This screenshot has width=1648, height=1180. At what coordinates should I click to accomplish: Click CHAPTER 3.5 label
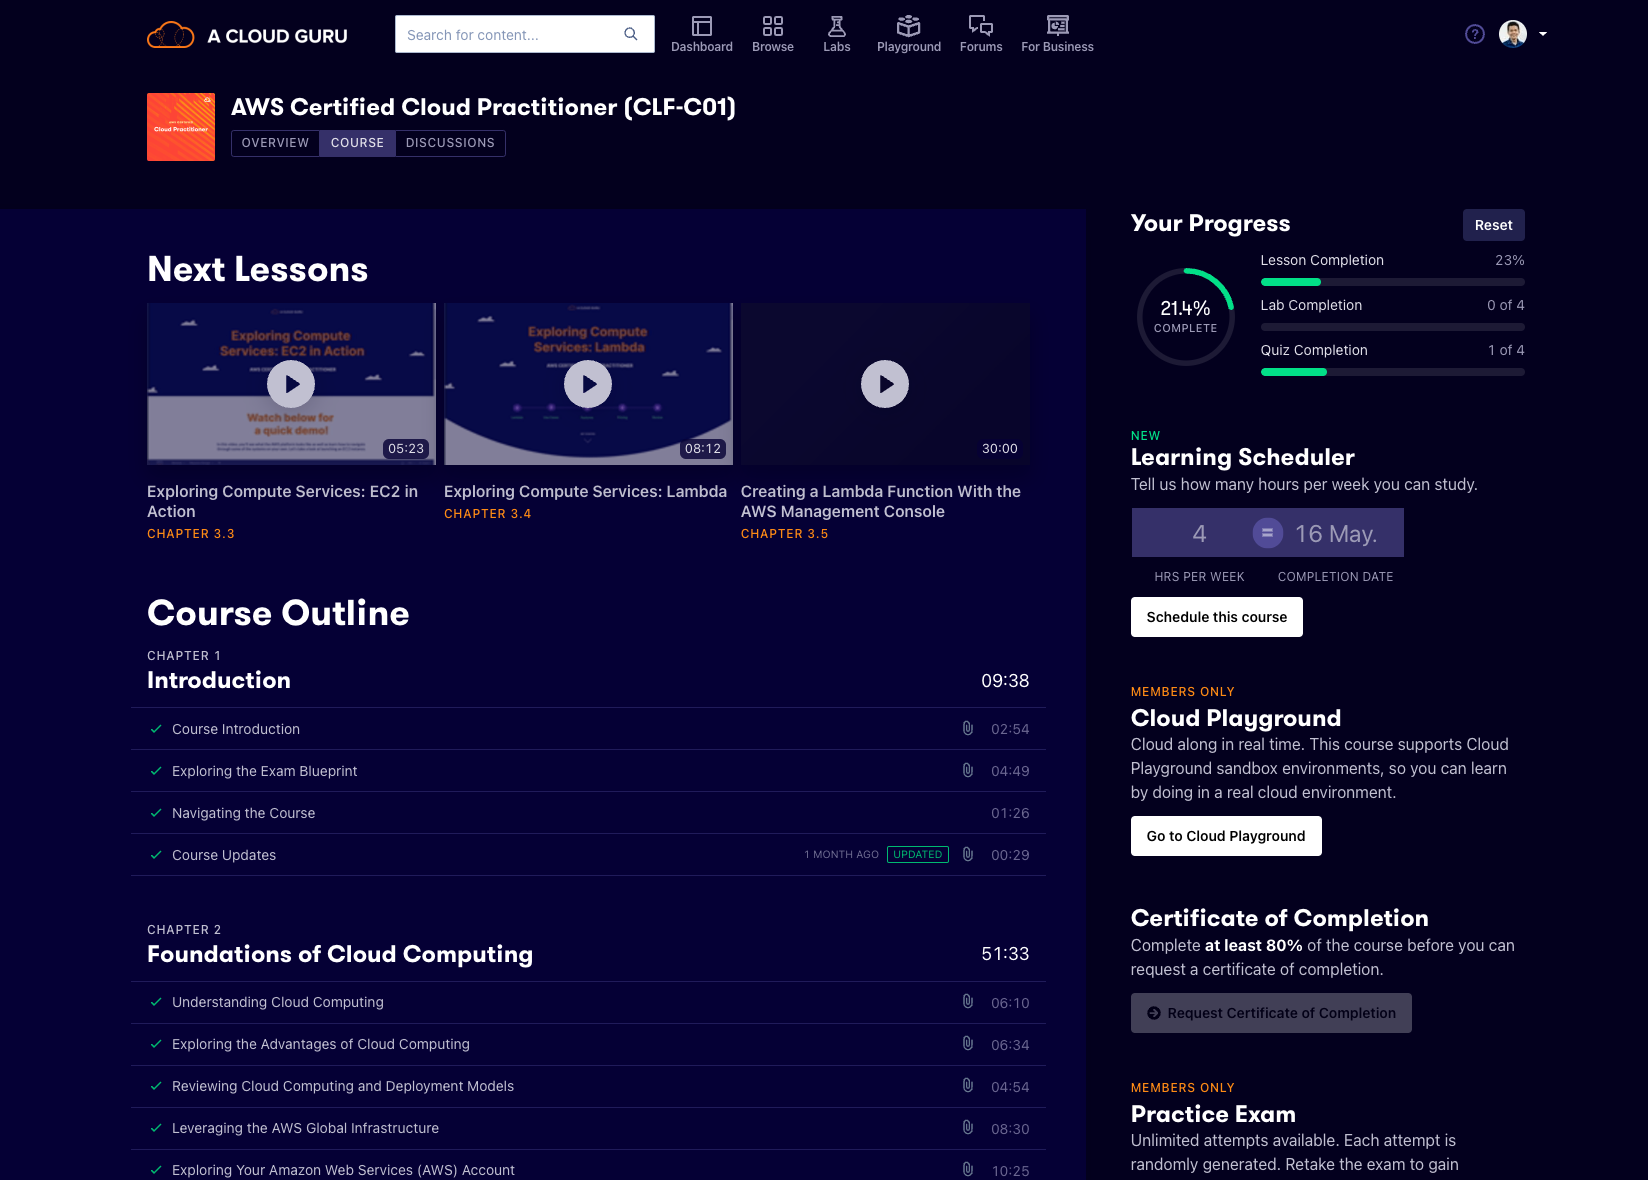coord(785,534)
